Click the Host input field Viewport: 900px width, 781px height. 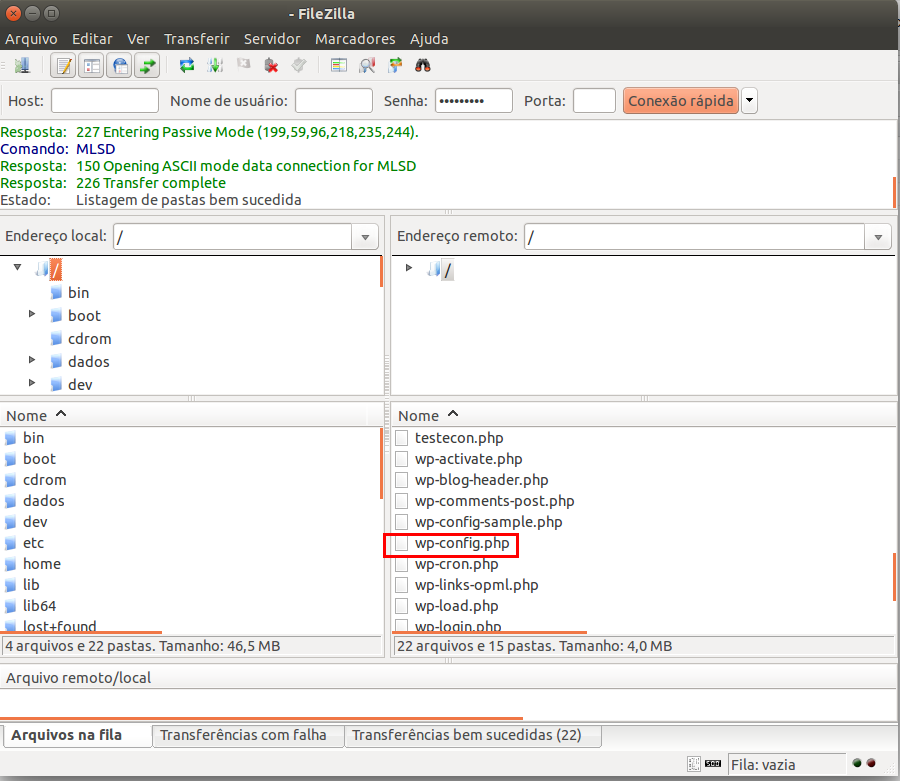click(105, 101)
